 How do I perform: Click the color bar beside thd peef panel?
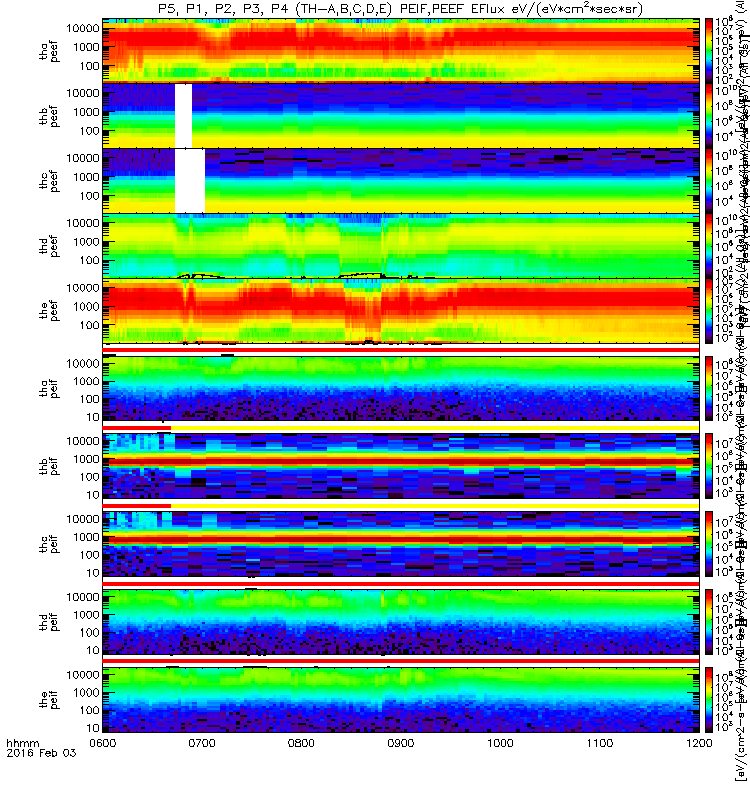709,246
